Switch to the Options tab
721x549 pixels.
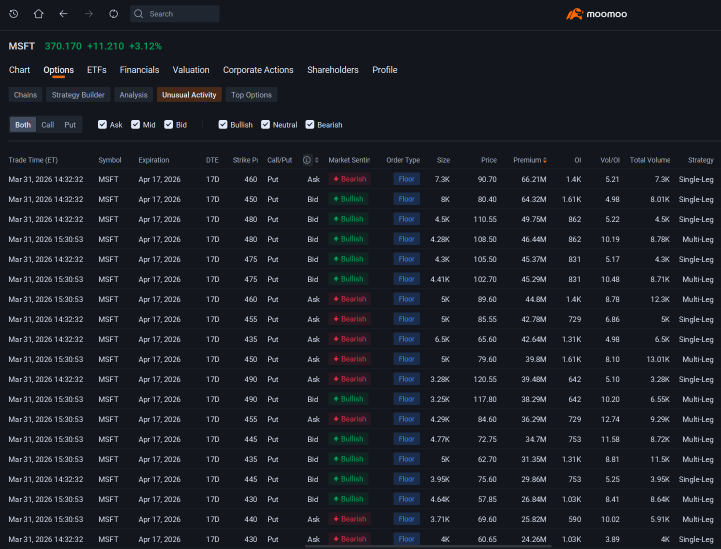58,70
